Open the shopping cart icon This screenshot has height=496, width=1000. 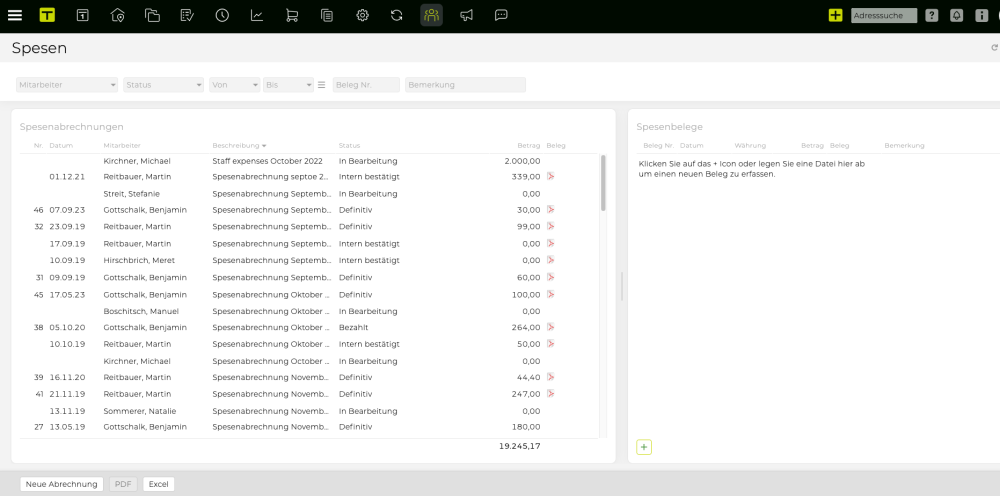292,15
